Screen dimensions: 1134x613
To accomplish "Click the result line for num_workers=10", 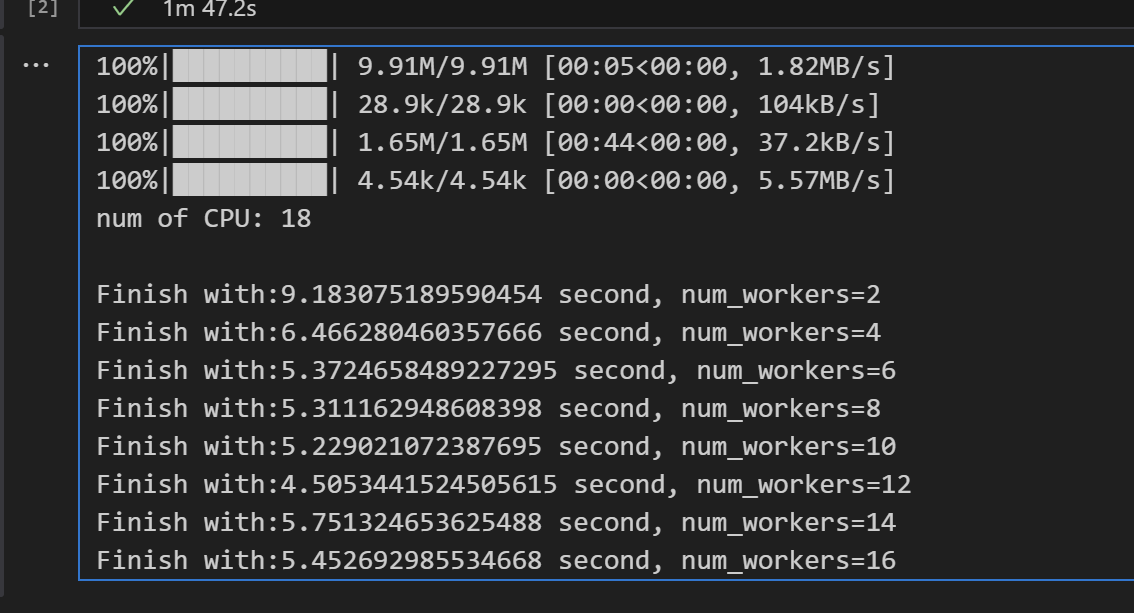I will tap(496, 447).
